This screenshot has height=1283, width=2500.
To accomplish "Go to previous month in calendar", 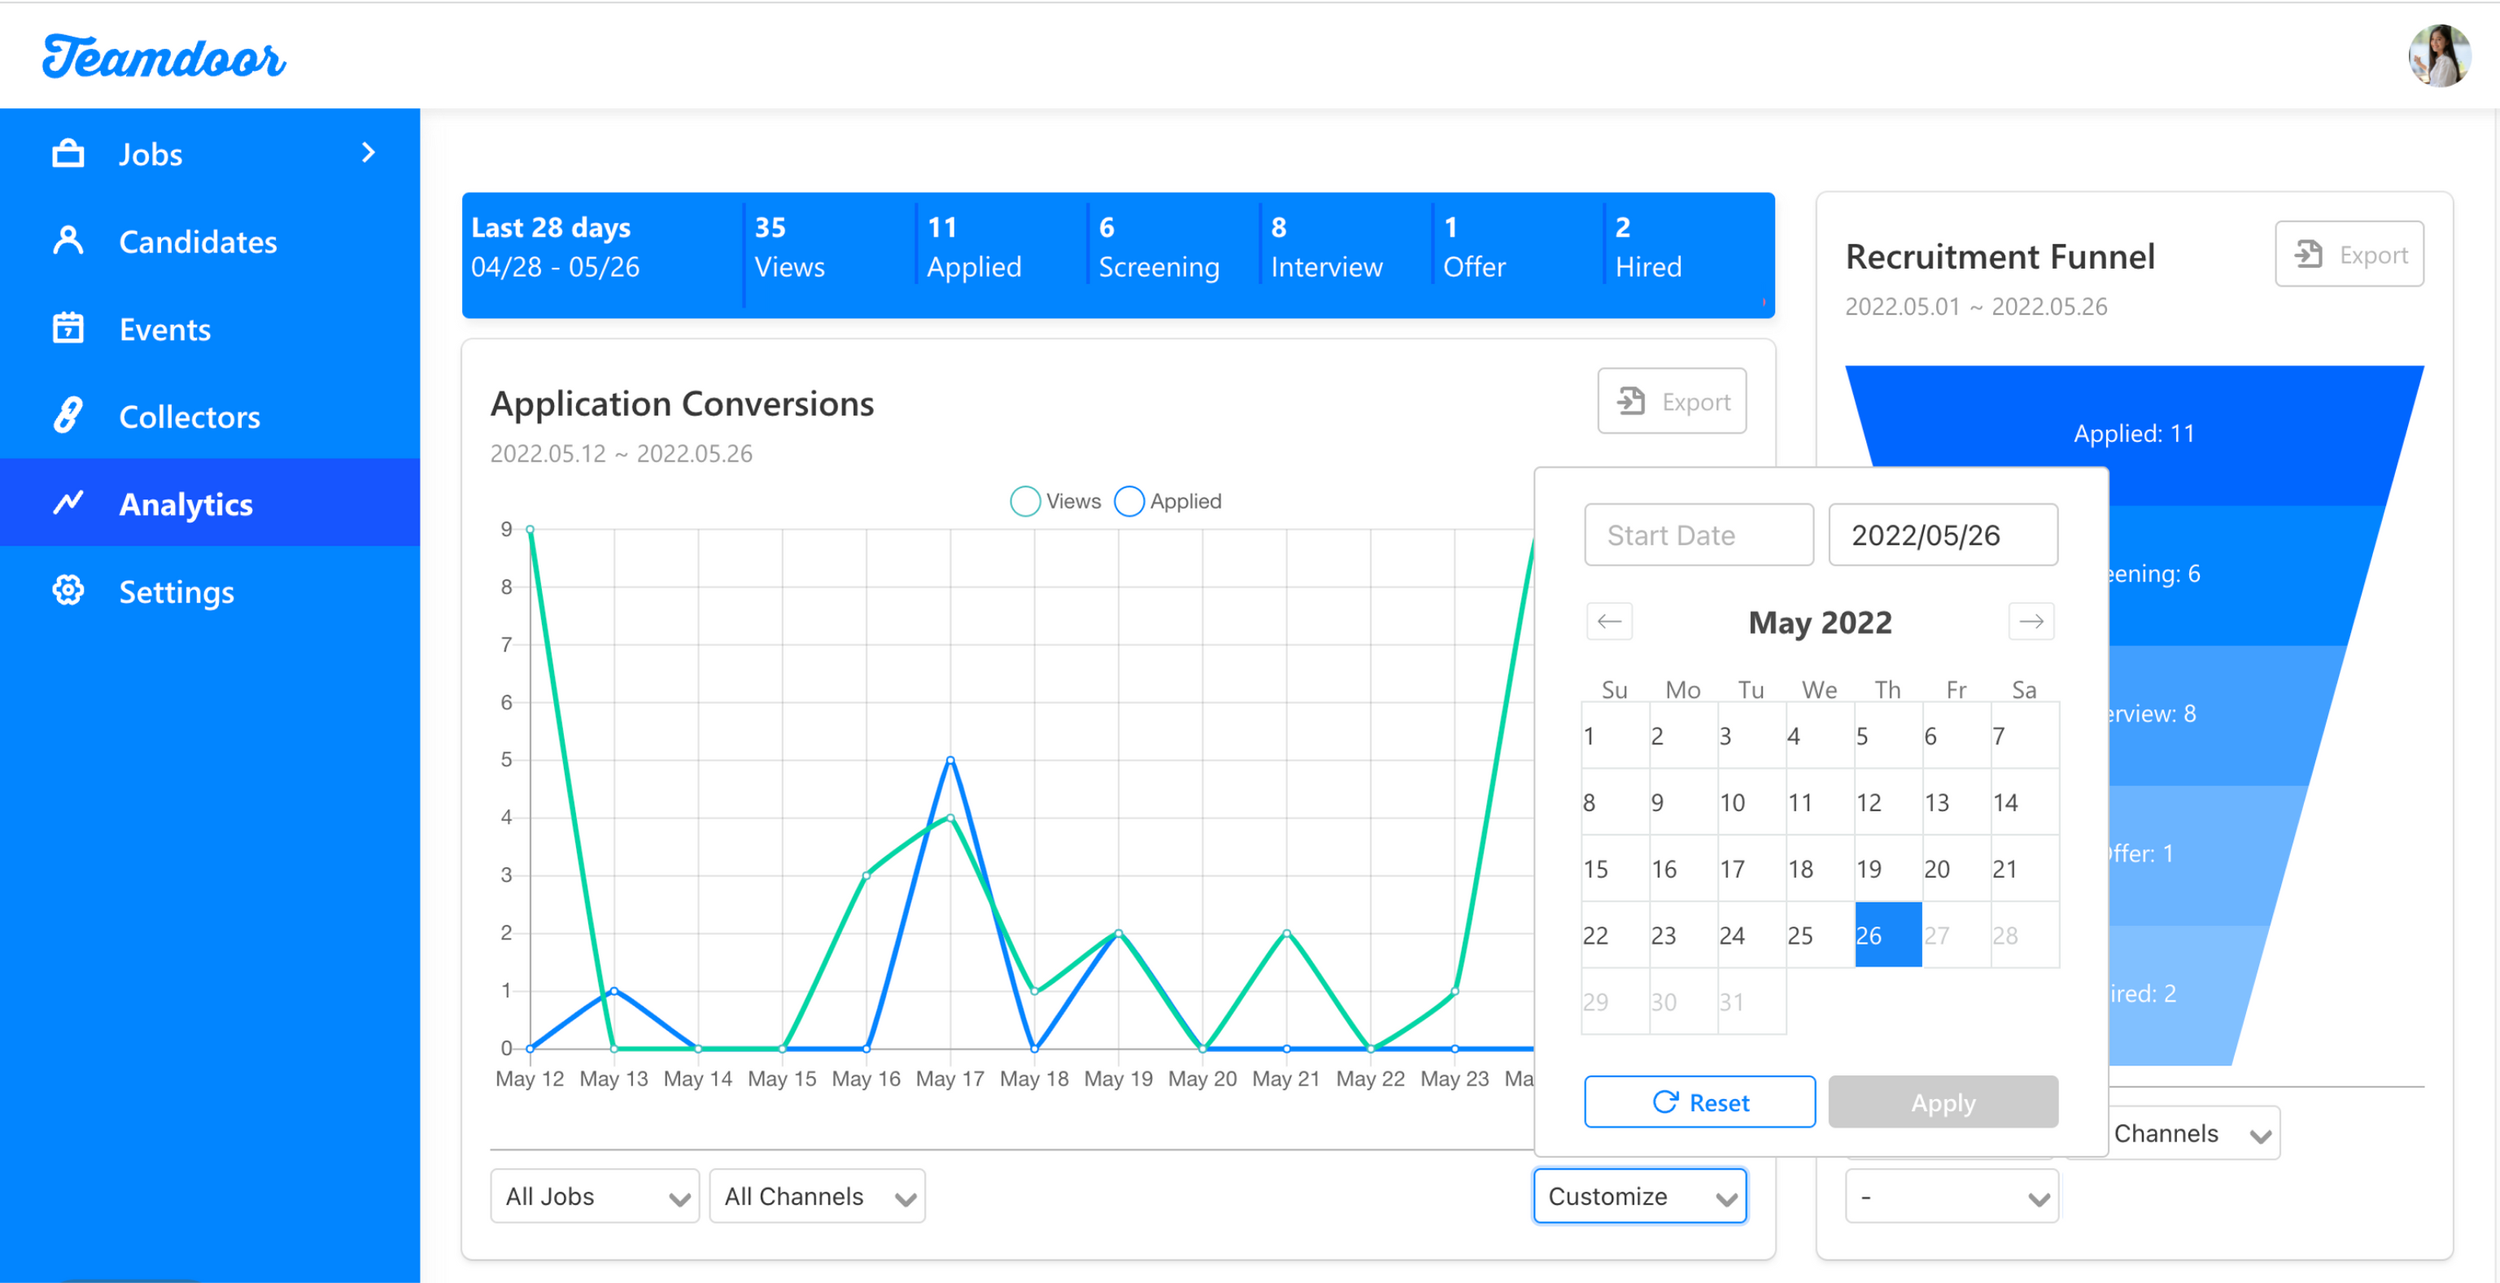I will [x=1609, y=621].
